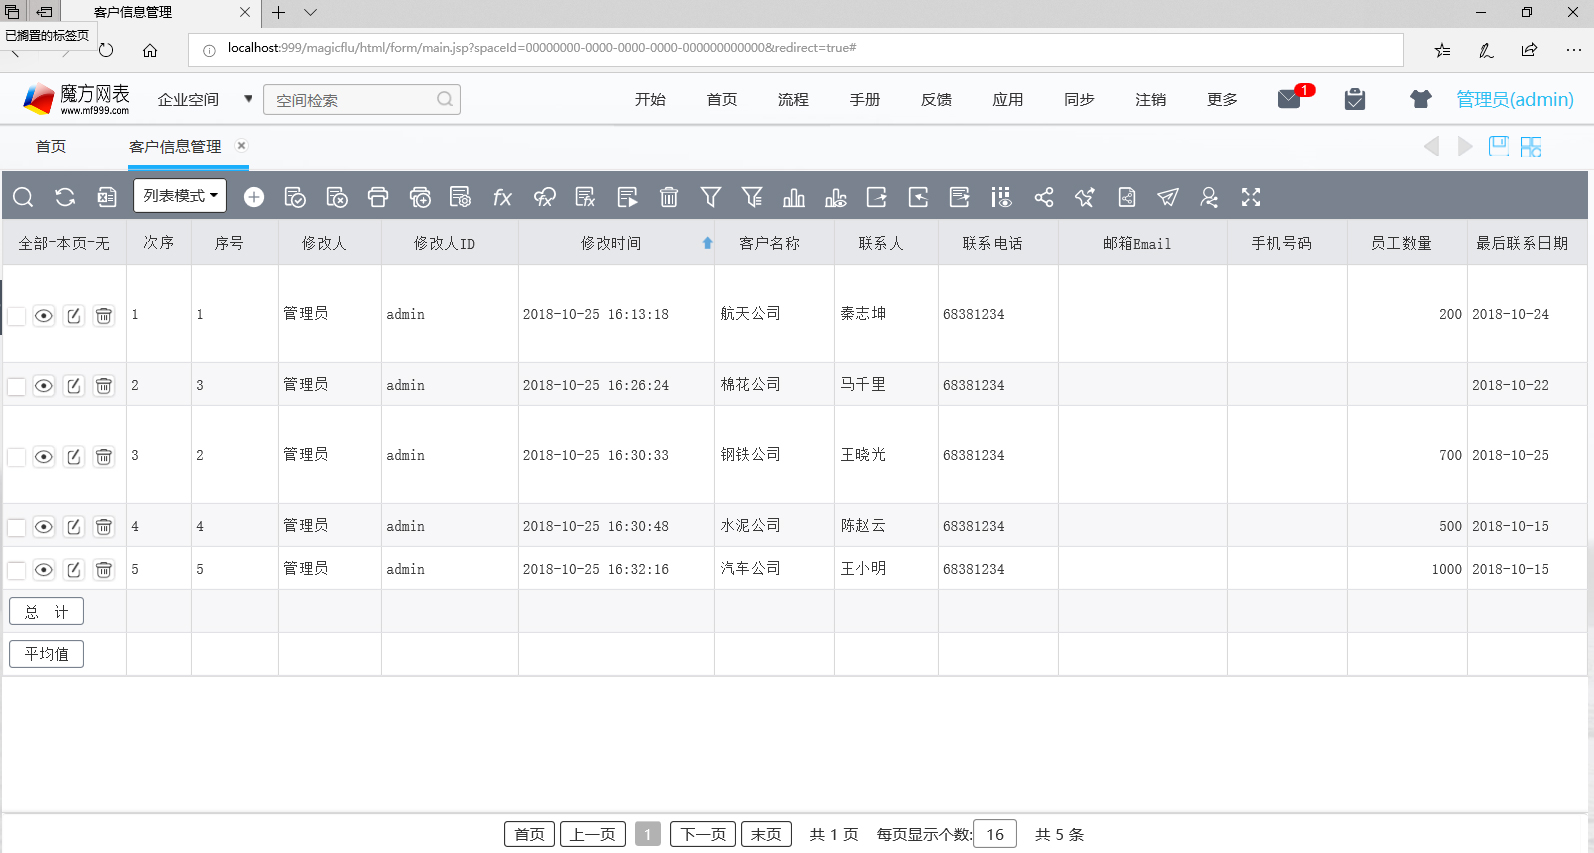Open the 更多 menu
Screen dimensions: 1594x853
(1222, 99)
